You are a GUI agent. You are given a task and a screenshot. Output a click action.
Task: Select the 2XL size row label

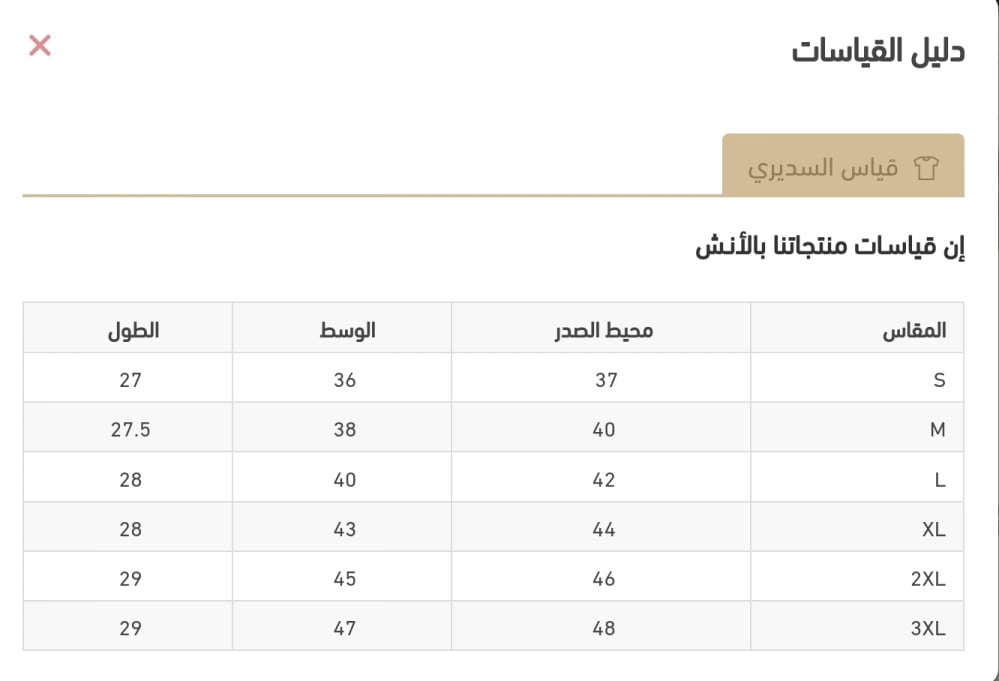[928, 579]
